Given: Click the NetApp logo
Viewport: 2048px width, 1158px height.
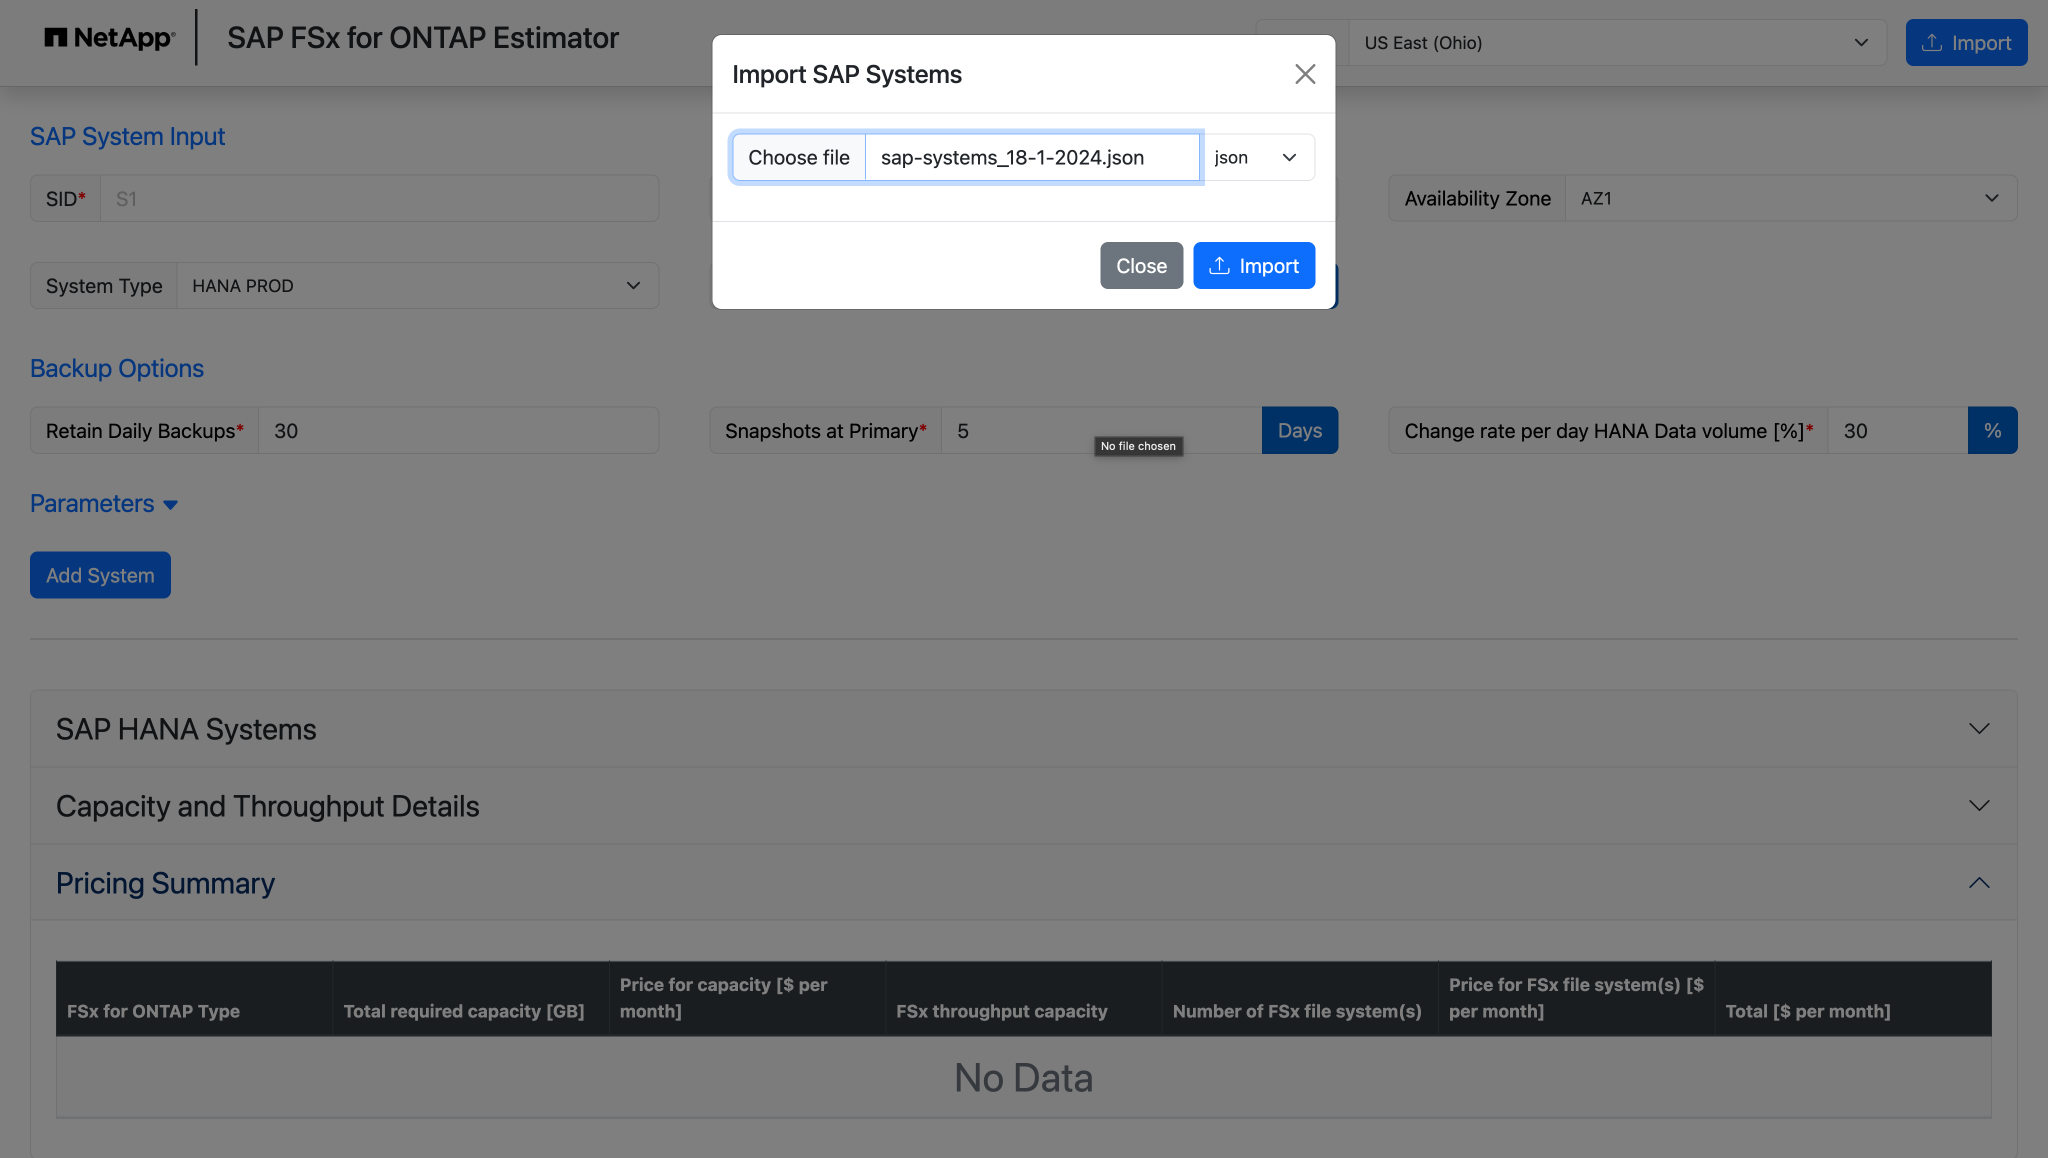Looking at the screenshot, I should 109,38.
